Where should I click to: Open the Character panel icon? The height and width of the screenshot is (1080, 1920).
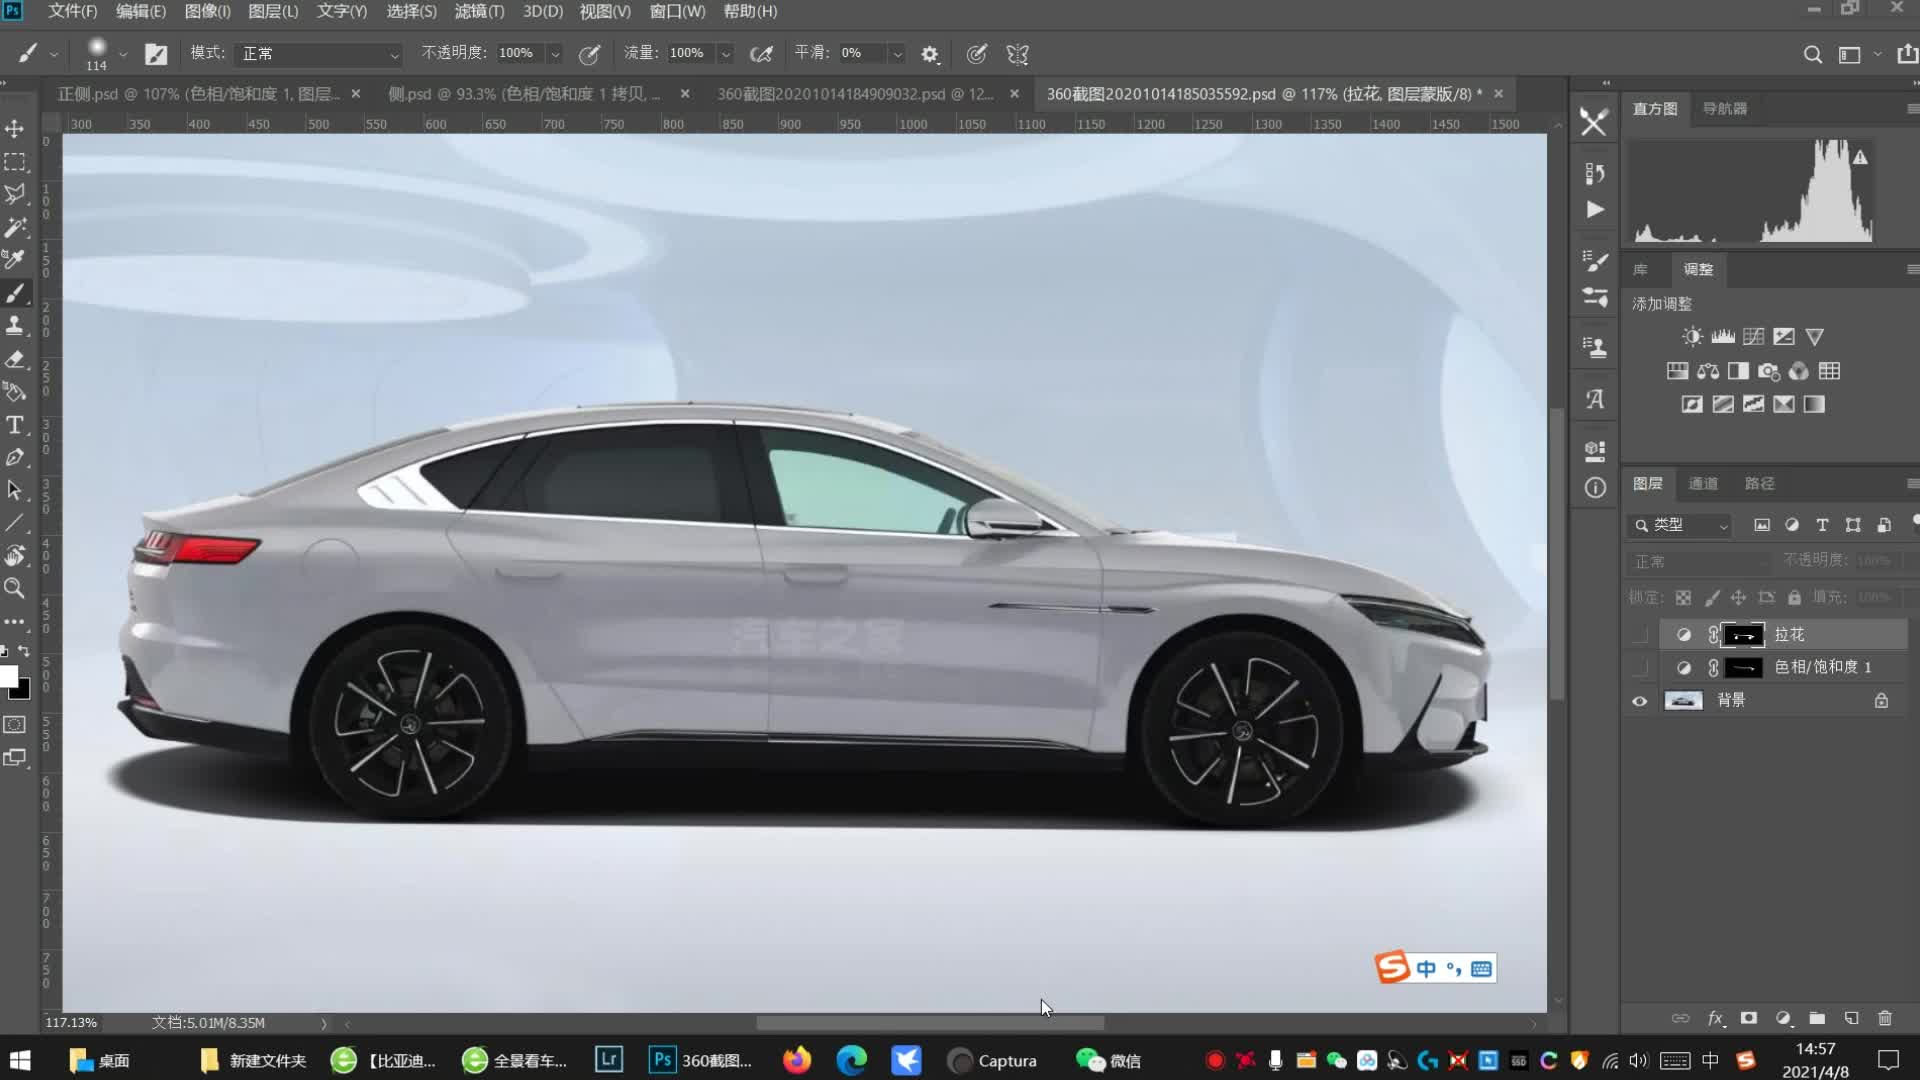tap(1595, 399)
